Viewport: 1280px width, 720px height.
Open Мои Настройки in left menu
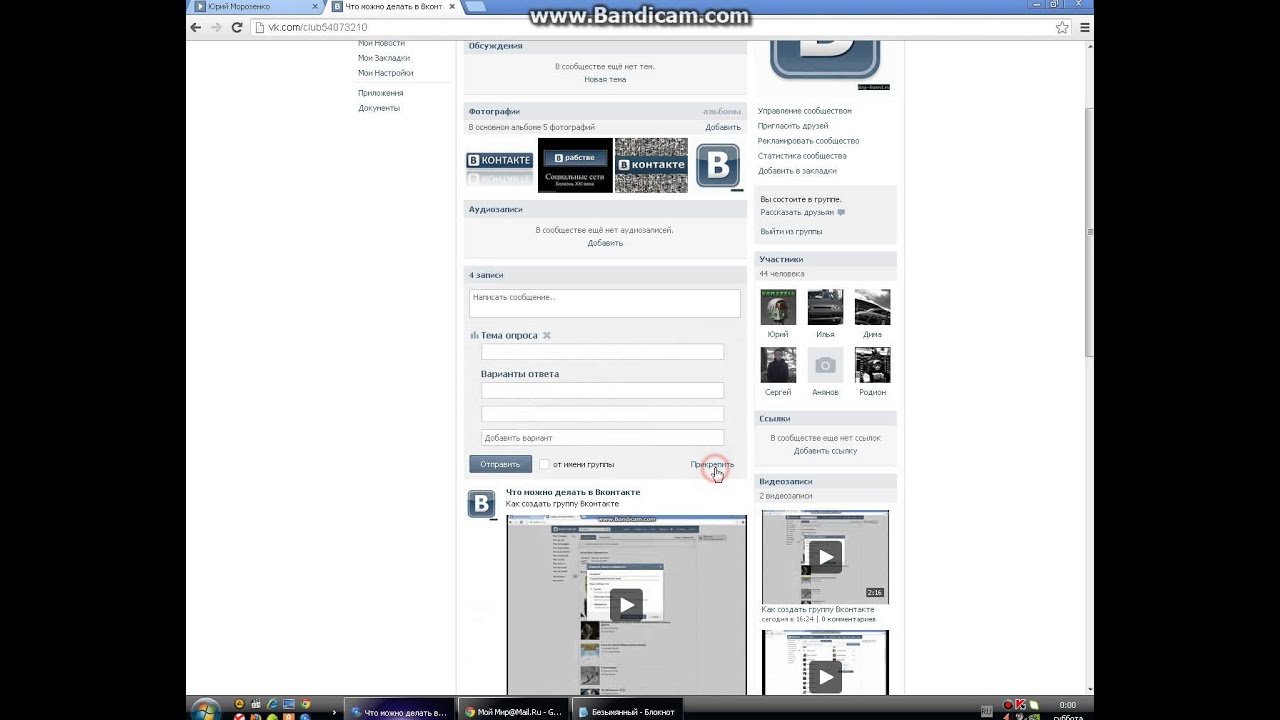pos(385,73)
